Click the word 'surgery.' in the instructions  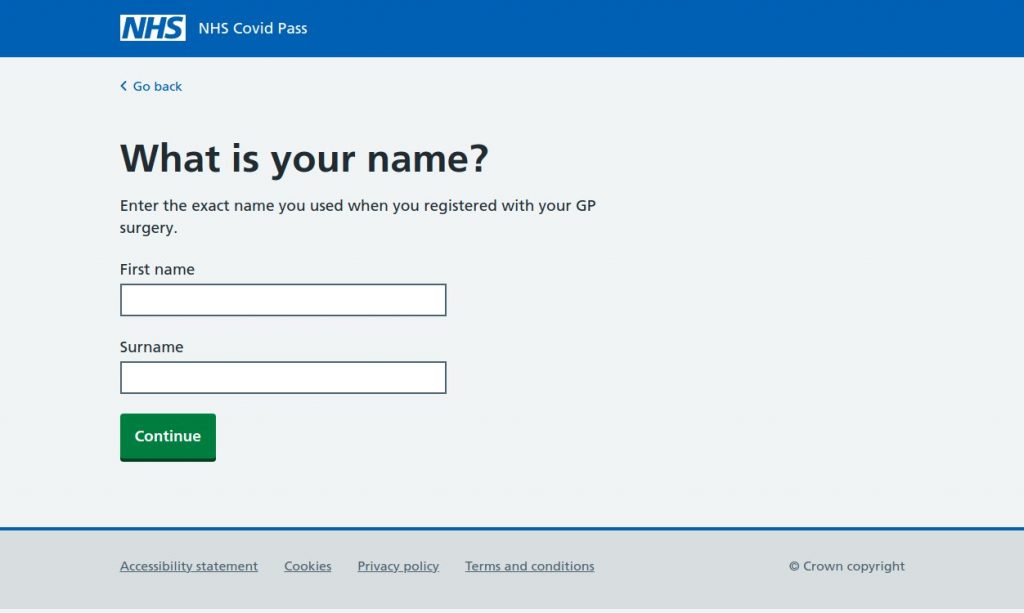pyautogui.click(x=148, y=228)
